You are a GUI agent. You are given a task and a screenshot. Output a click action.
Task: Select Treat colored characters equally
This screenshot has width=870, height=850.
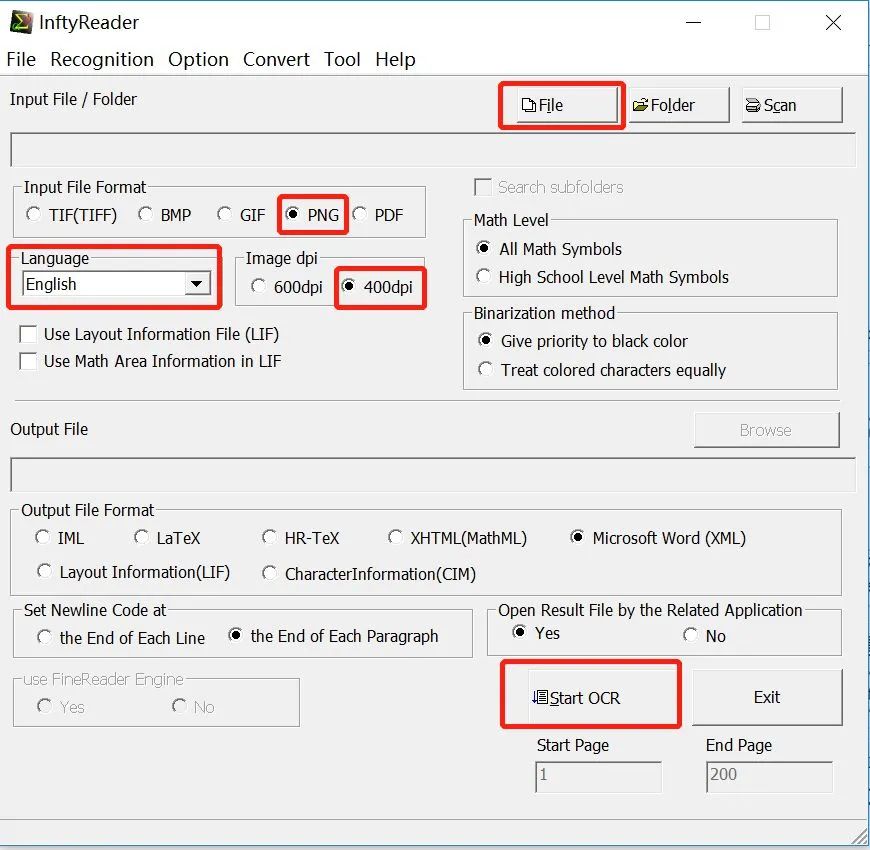tap(602, 370)
